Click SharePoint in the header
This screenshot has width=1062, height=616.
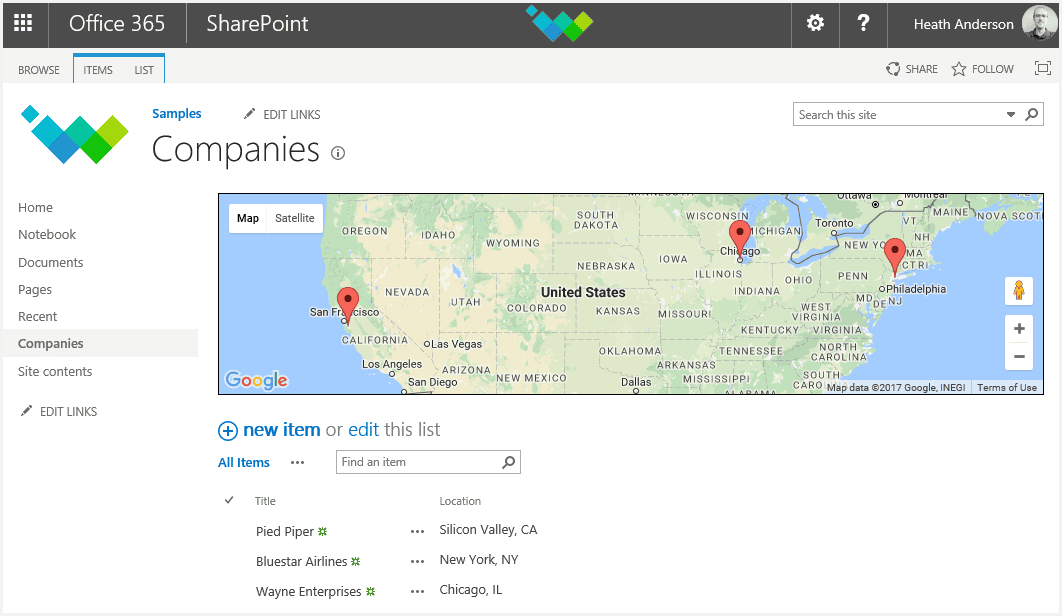257,24
